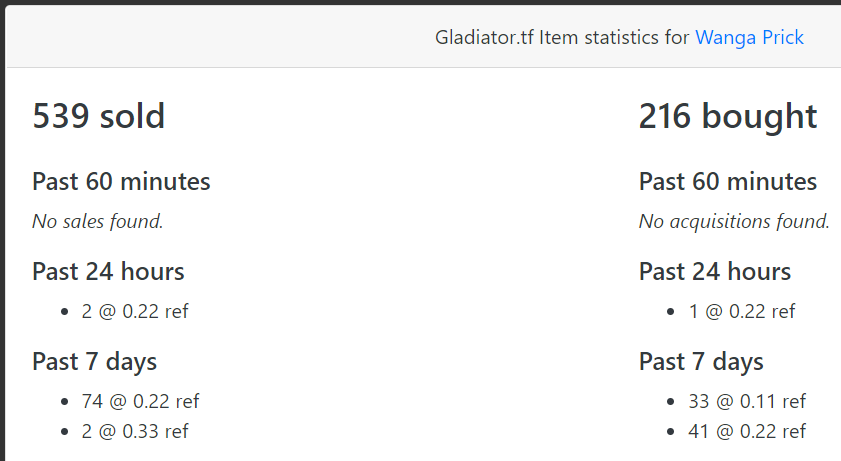Click the 2 @ 0.33 ref entry
Viewport: 841px width, 461px height.
click(x=135, y=432)
